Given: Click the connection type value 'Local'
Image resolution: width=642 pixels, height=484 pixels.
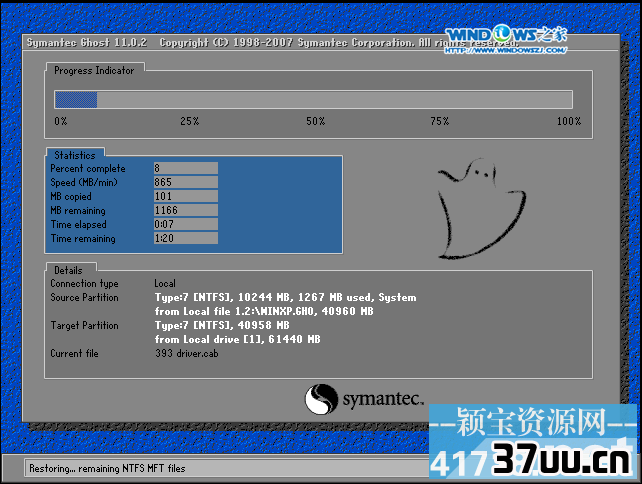Looking at the screenshot, I should [165, 283].
